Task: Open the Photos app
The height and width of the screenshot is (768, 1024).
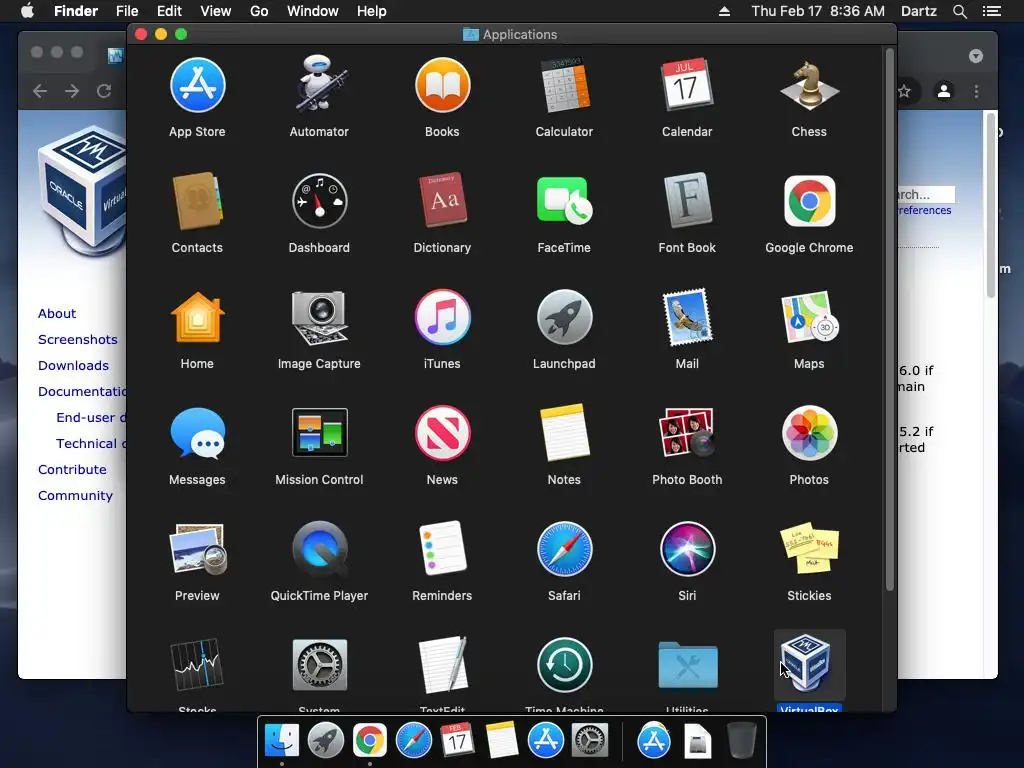Action: (809, 433)
